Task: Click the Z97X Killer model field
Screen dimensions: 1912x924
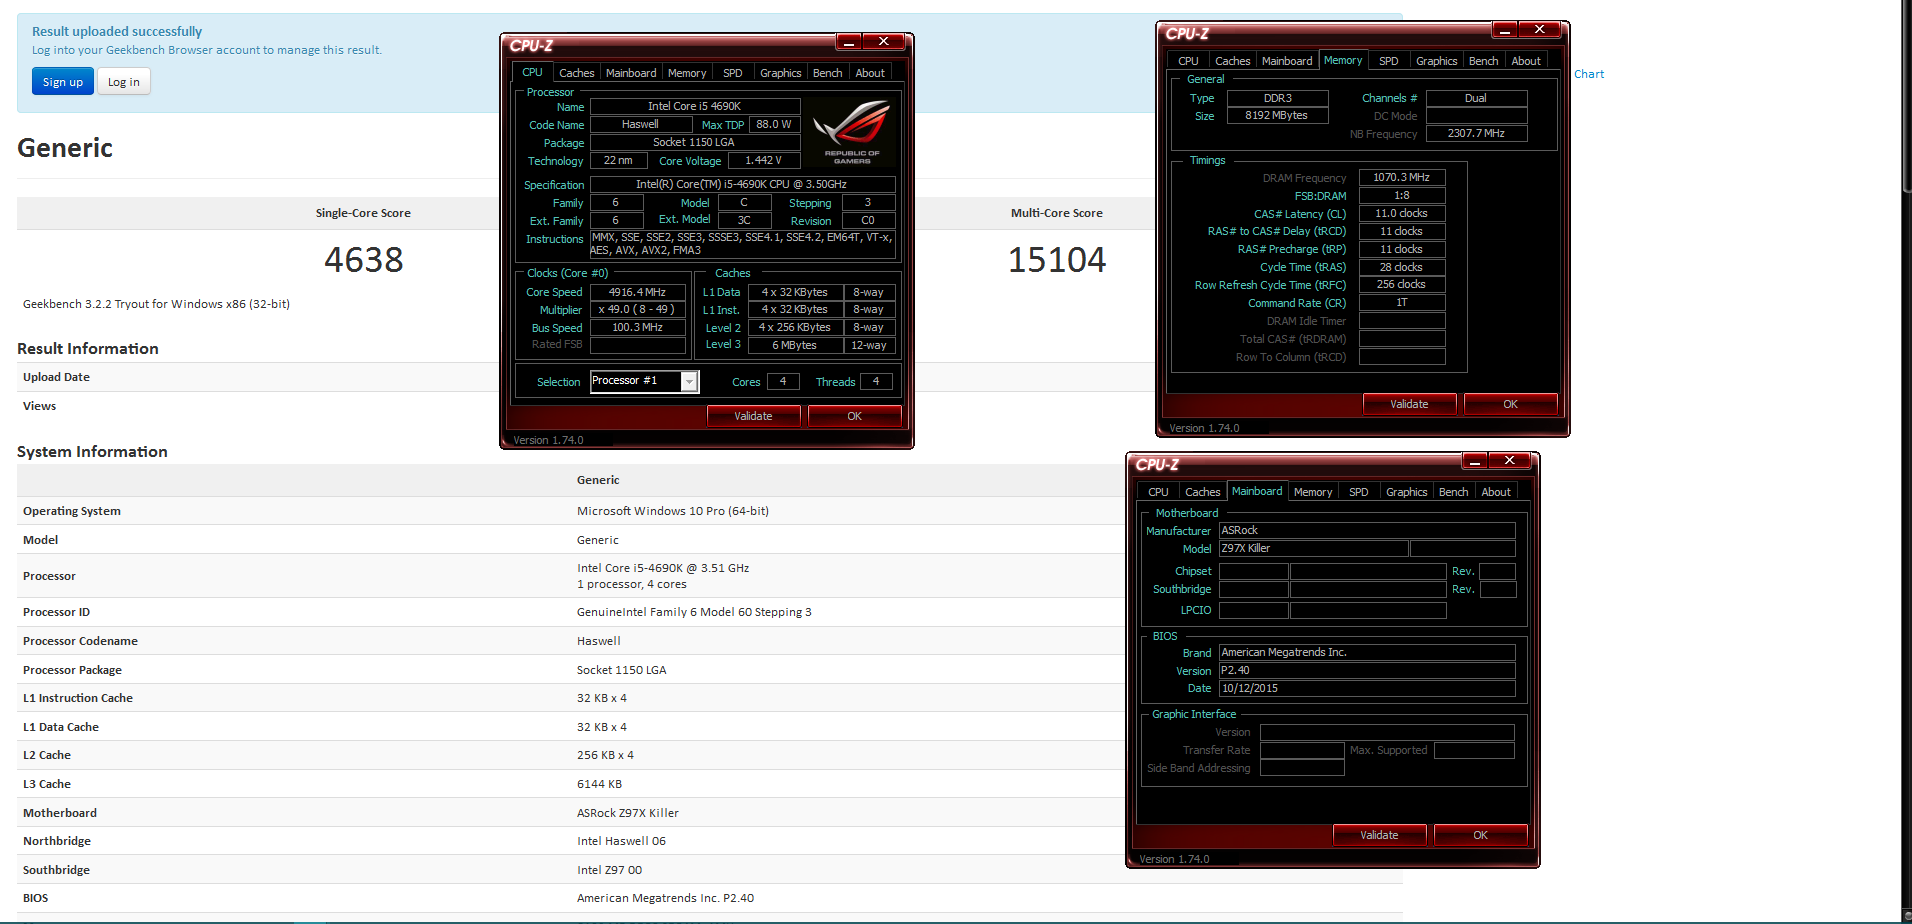Action: 1313,548
